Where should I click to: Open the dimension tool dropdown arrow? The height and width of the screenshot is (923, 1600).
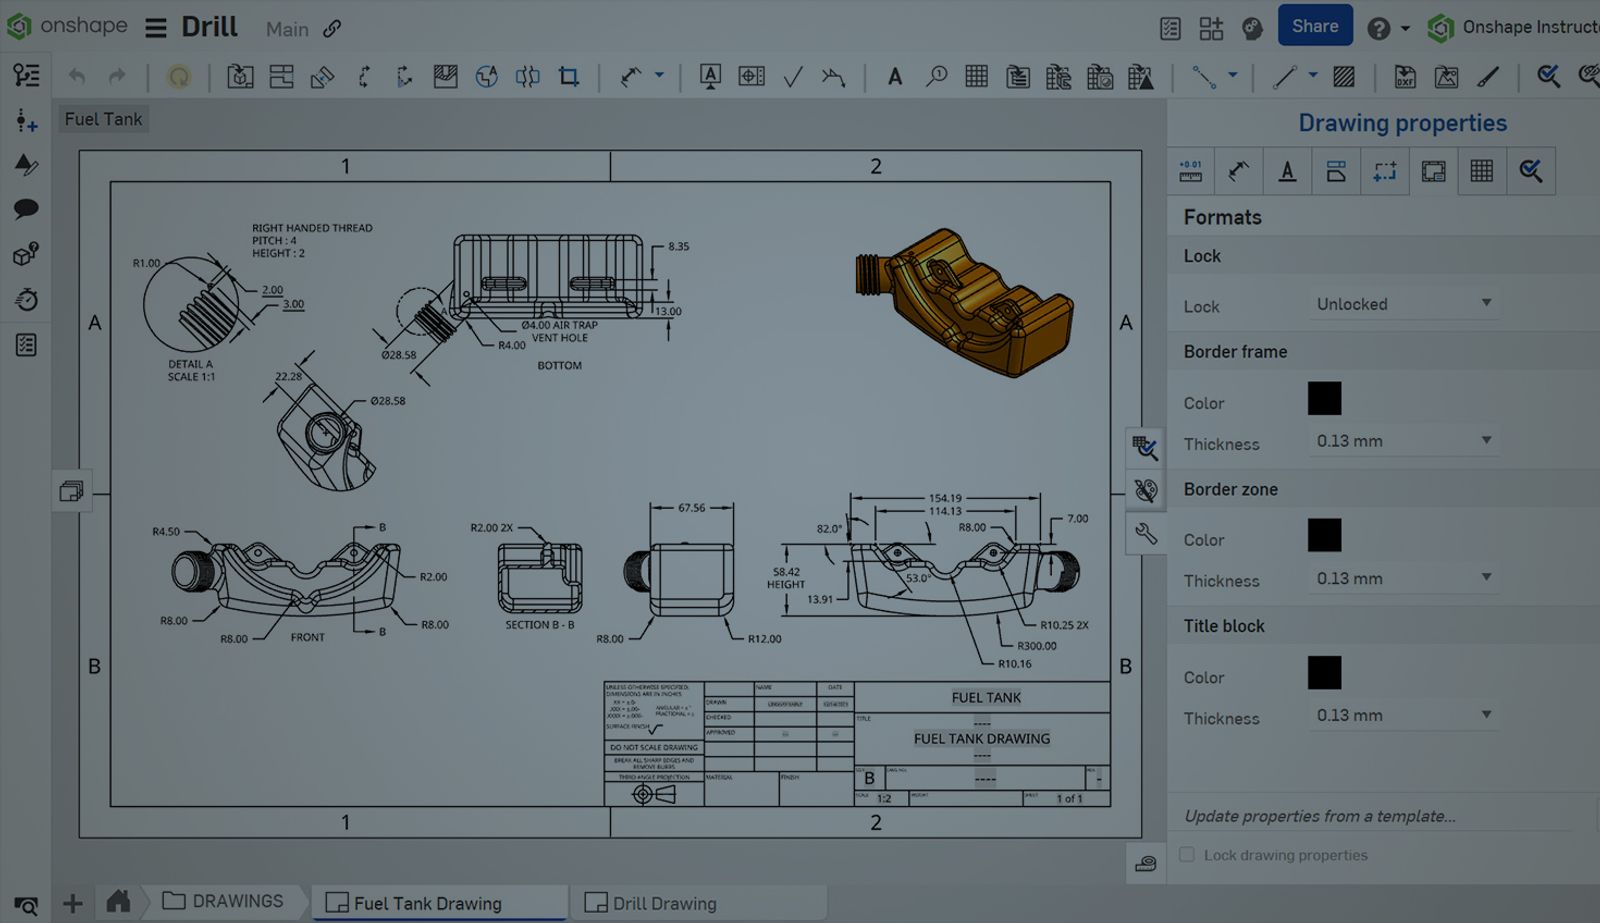pos(659,75)
